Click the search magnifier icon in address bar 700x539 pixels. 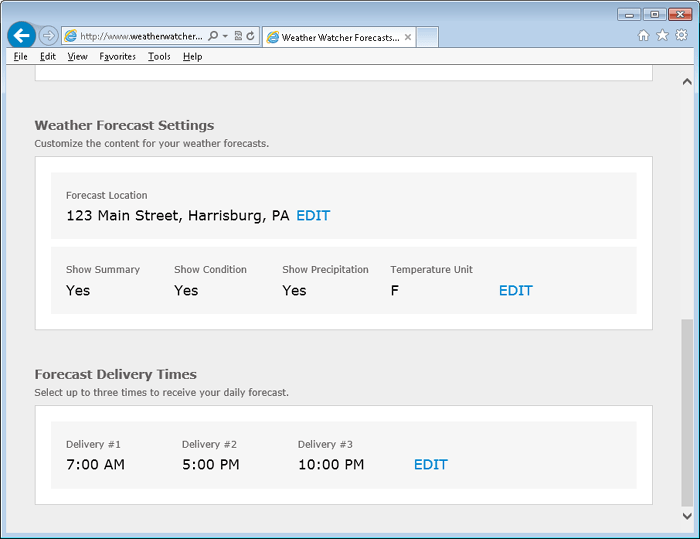[213, 36]
